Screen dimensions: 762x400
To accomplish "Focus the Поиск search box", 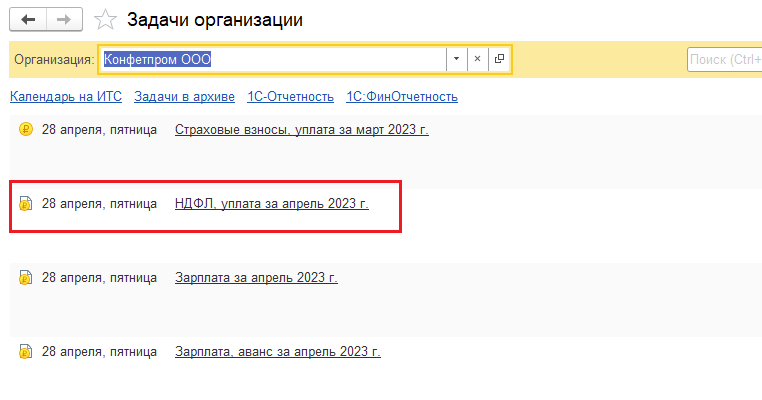I will pos(725,59).
